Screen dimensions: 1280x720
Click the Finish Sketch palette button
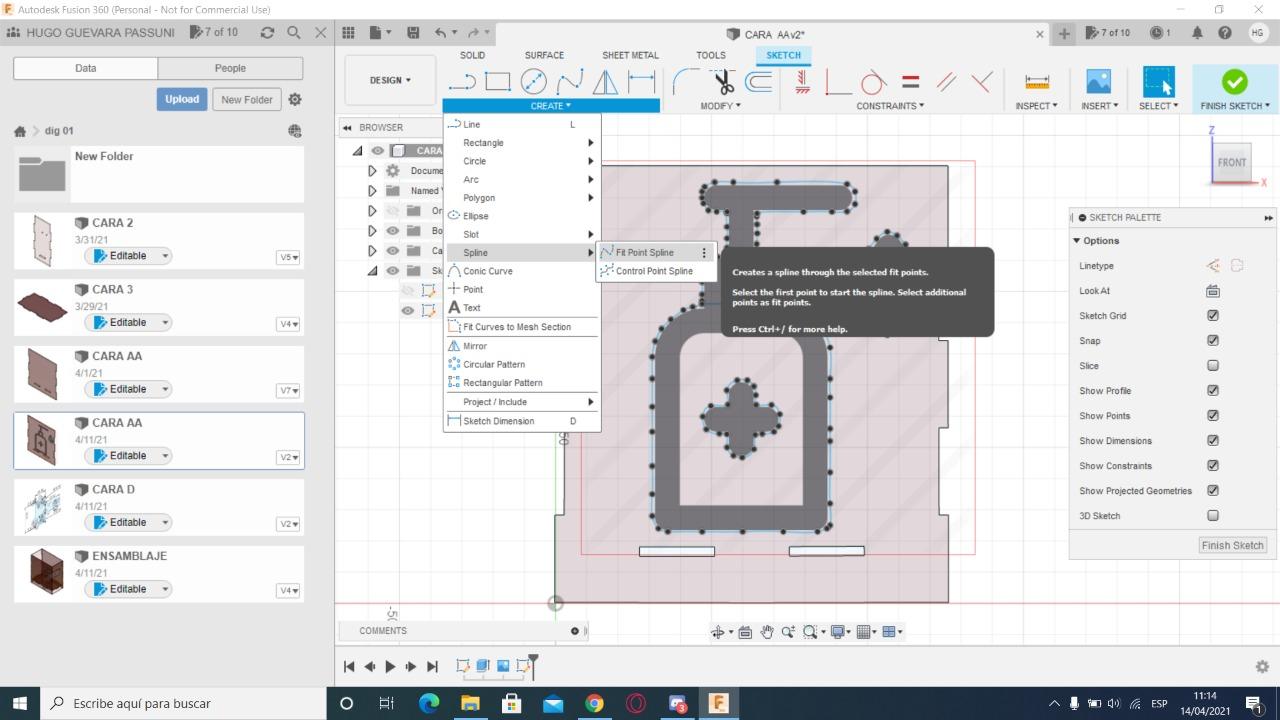[x=1233, y=545]
